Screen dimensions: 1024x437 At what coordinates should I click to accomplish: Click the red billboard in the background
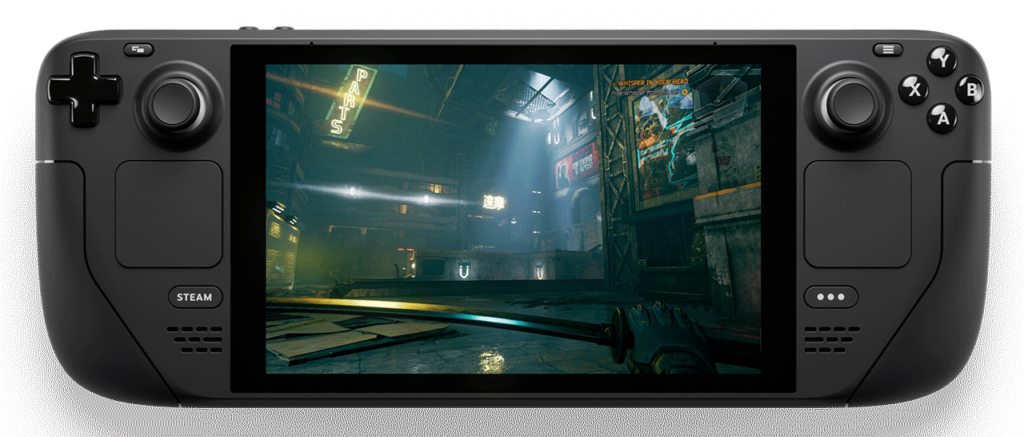(576, 165)
